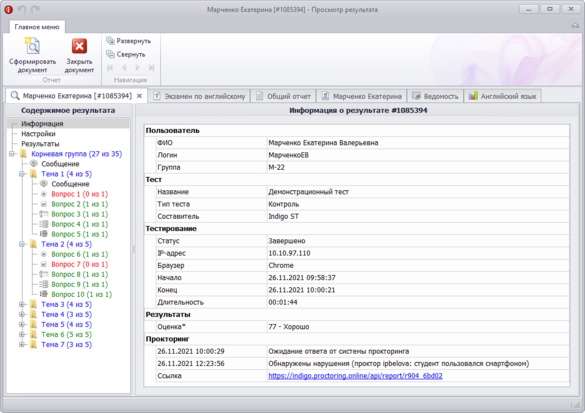
Task: Click the red application info icon in the title bar
Action: [x=8, y=10]
